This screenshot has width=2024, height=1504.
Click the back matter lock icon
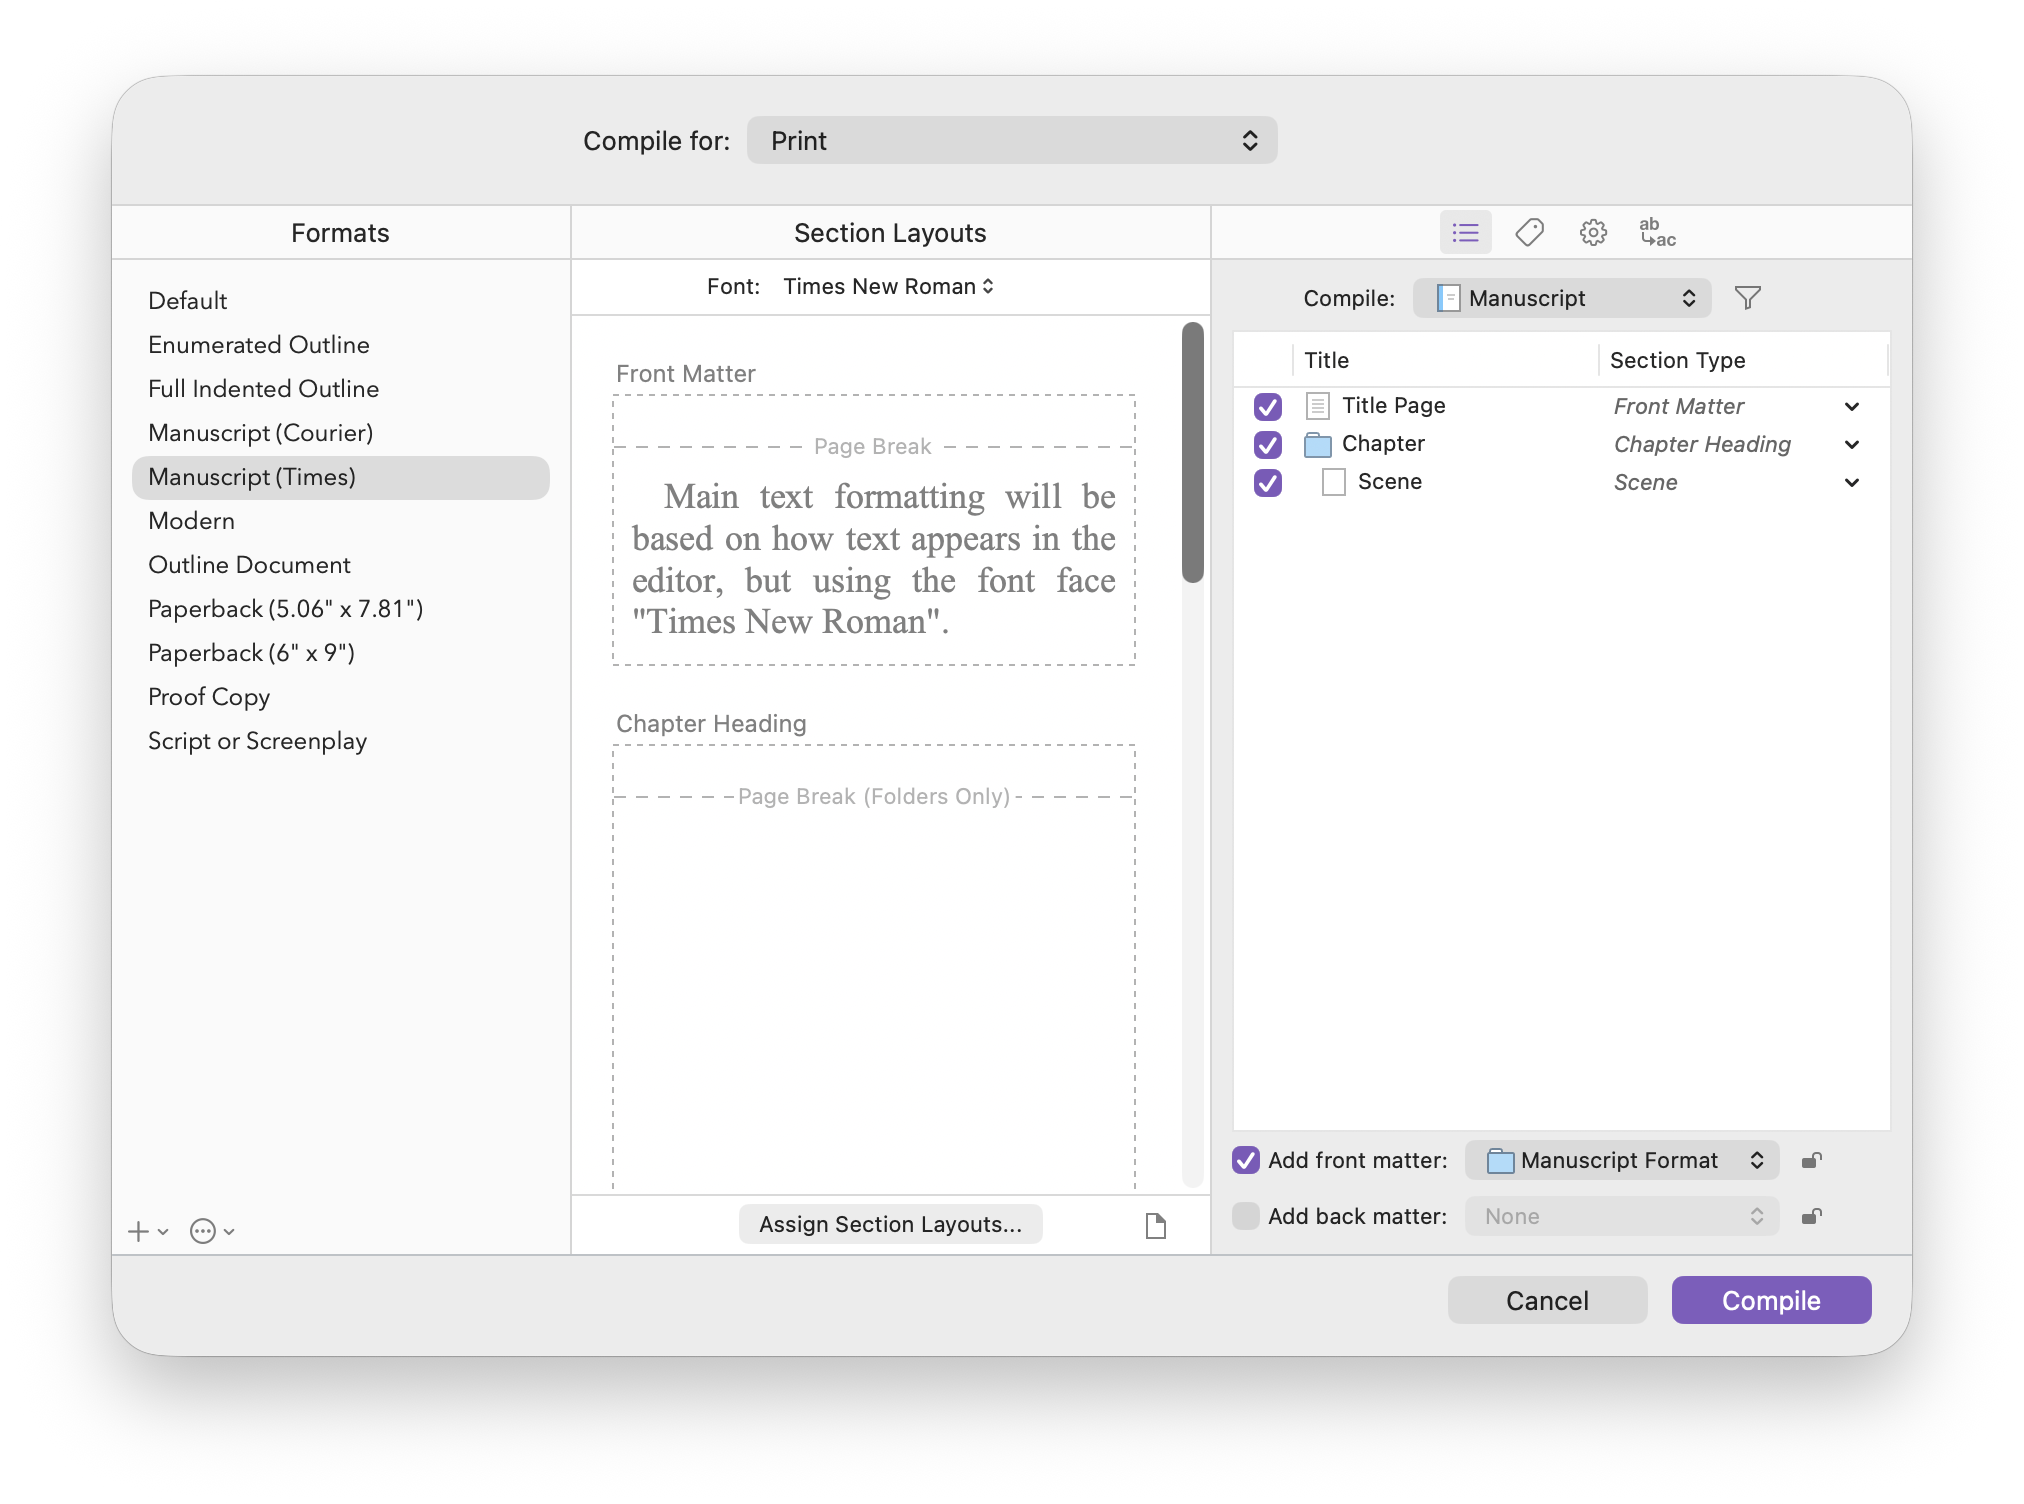tap(1811, 1216)
